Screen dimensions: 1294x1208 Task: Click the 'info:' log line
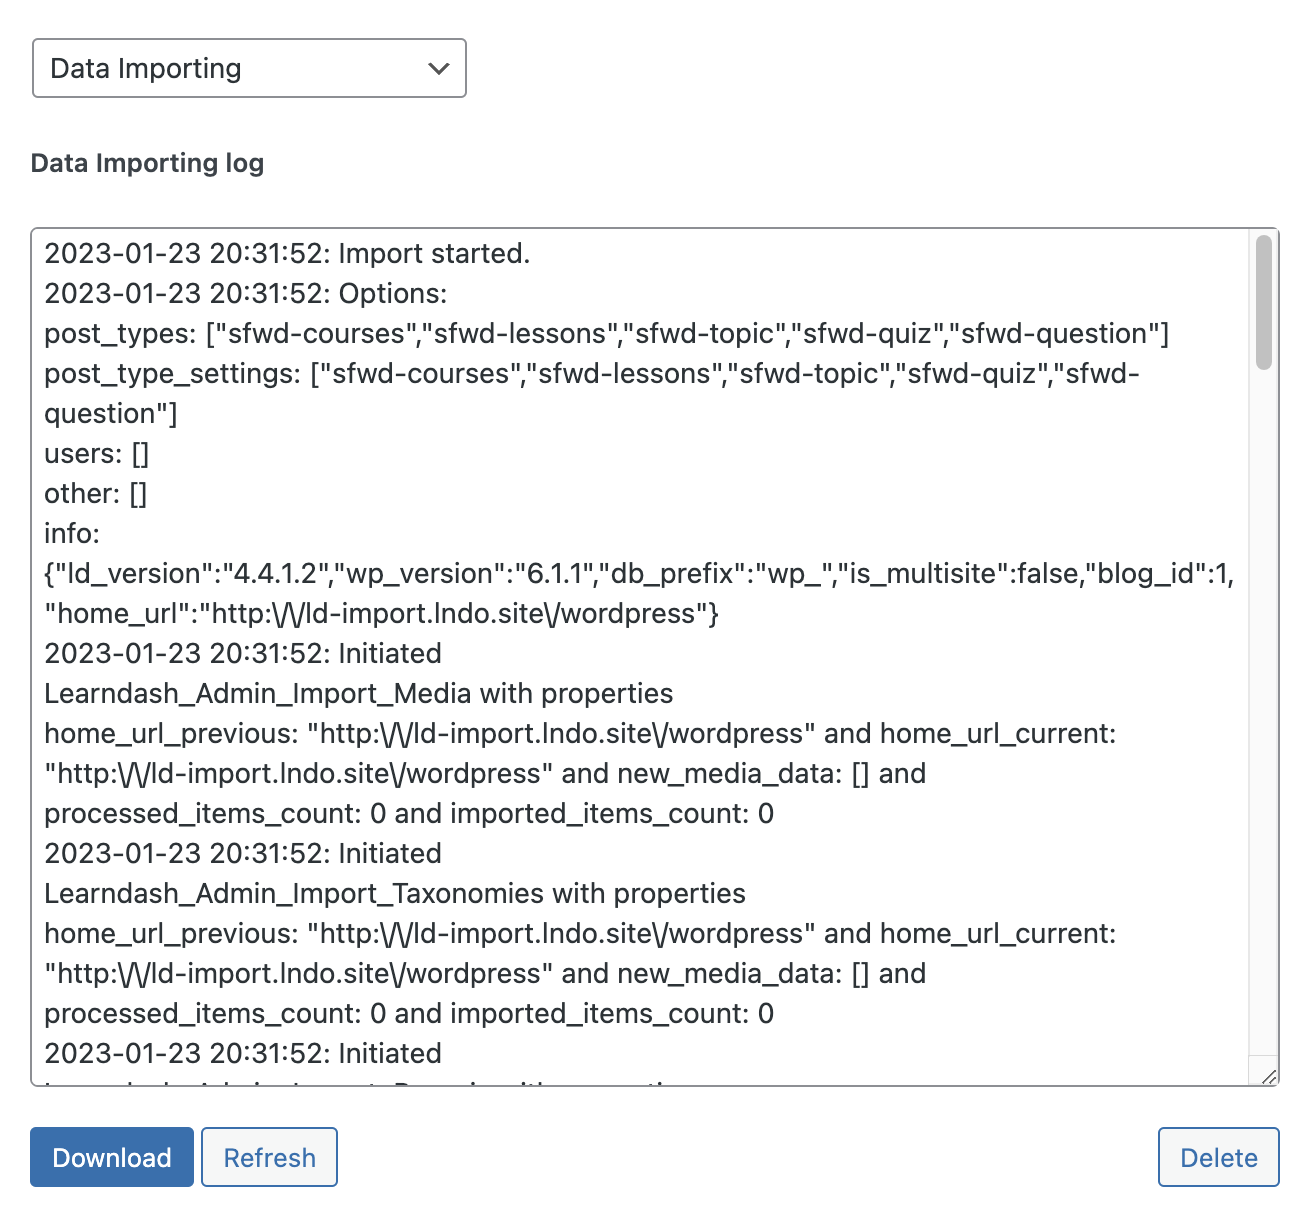click(x=72, y=533)
